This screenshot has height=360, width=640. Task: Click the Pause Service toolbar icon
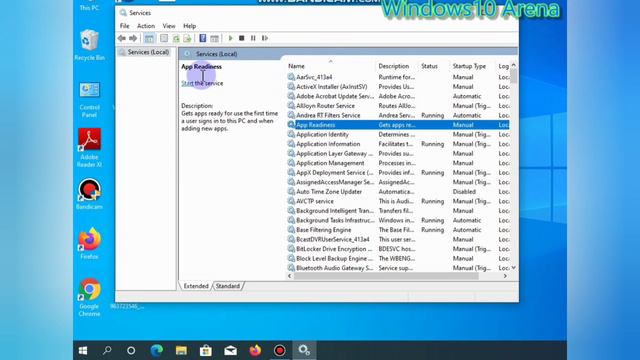coord(253,38)
